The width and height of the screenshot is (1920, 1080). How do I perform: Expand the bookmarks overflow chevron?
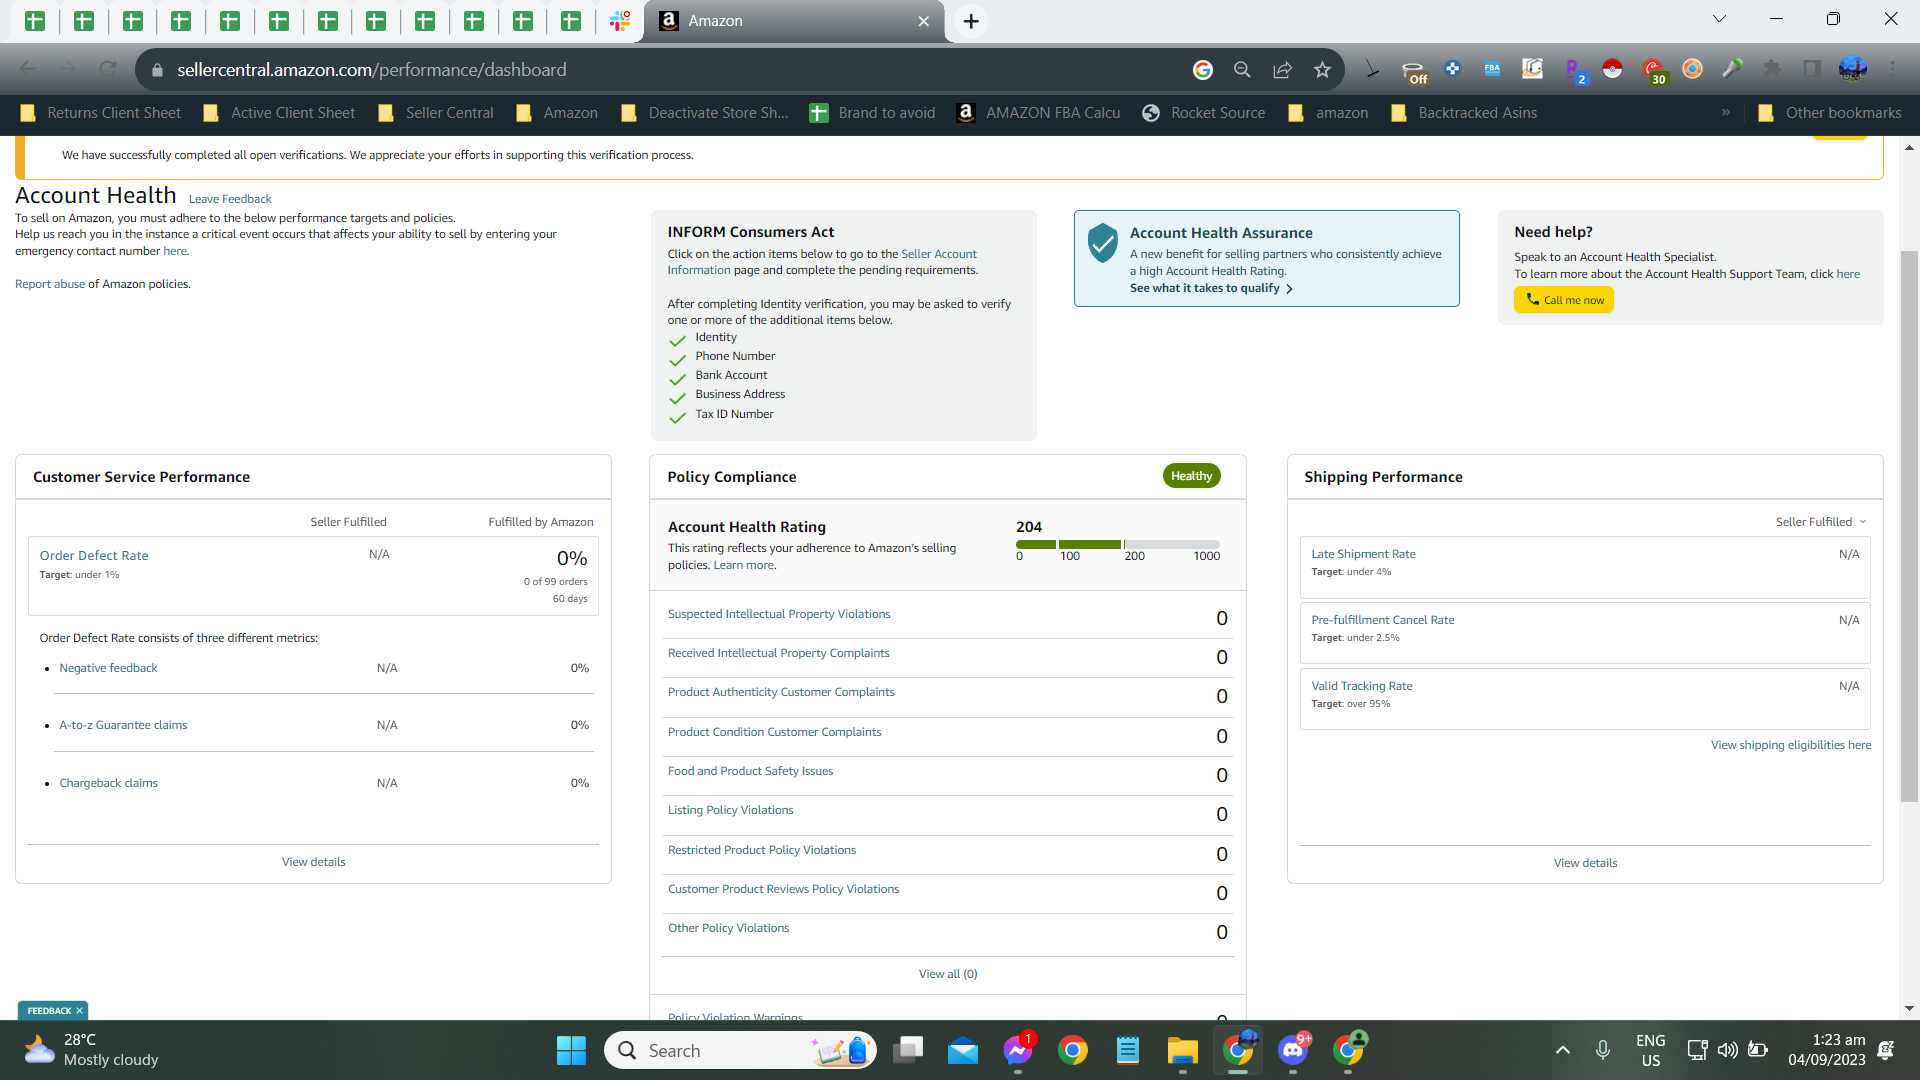1726,112
